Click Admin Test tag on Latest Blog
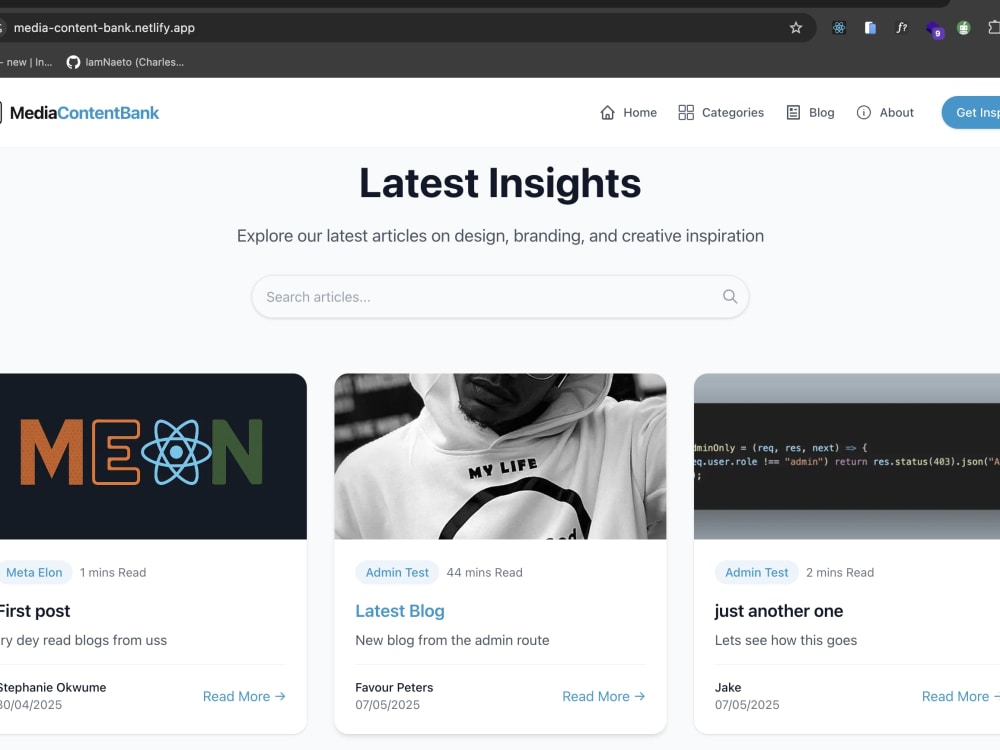This screenshot has width=1000, height=750. coord(397,572)
